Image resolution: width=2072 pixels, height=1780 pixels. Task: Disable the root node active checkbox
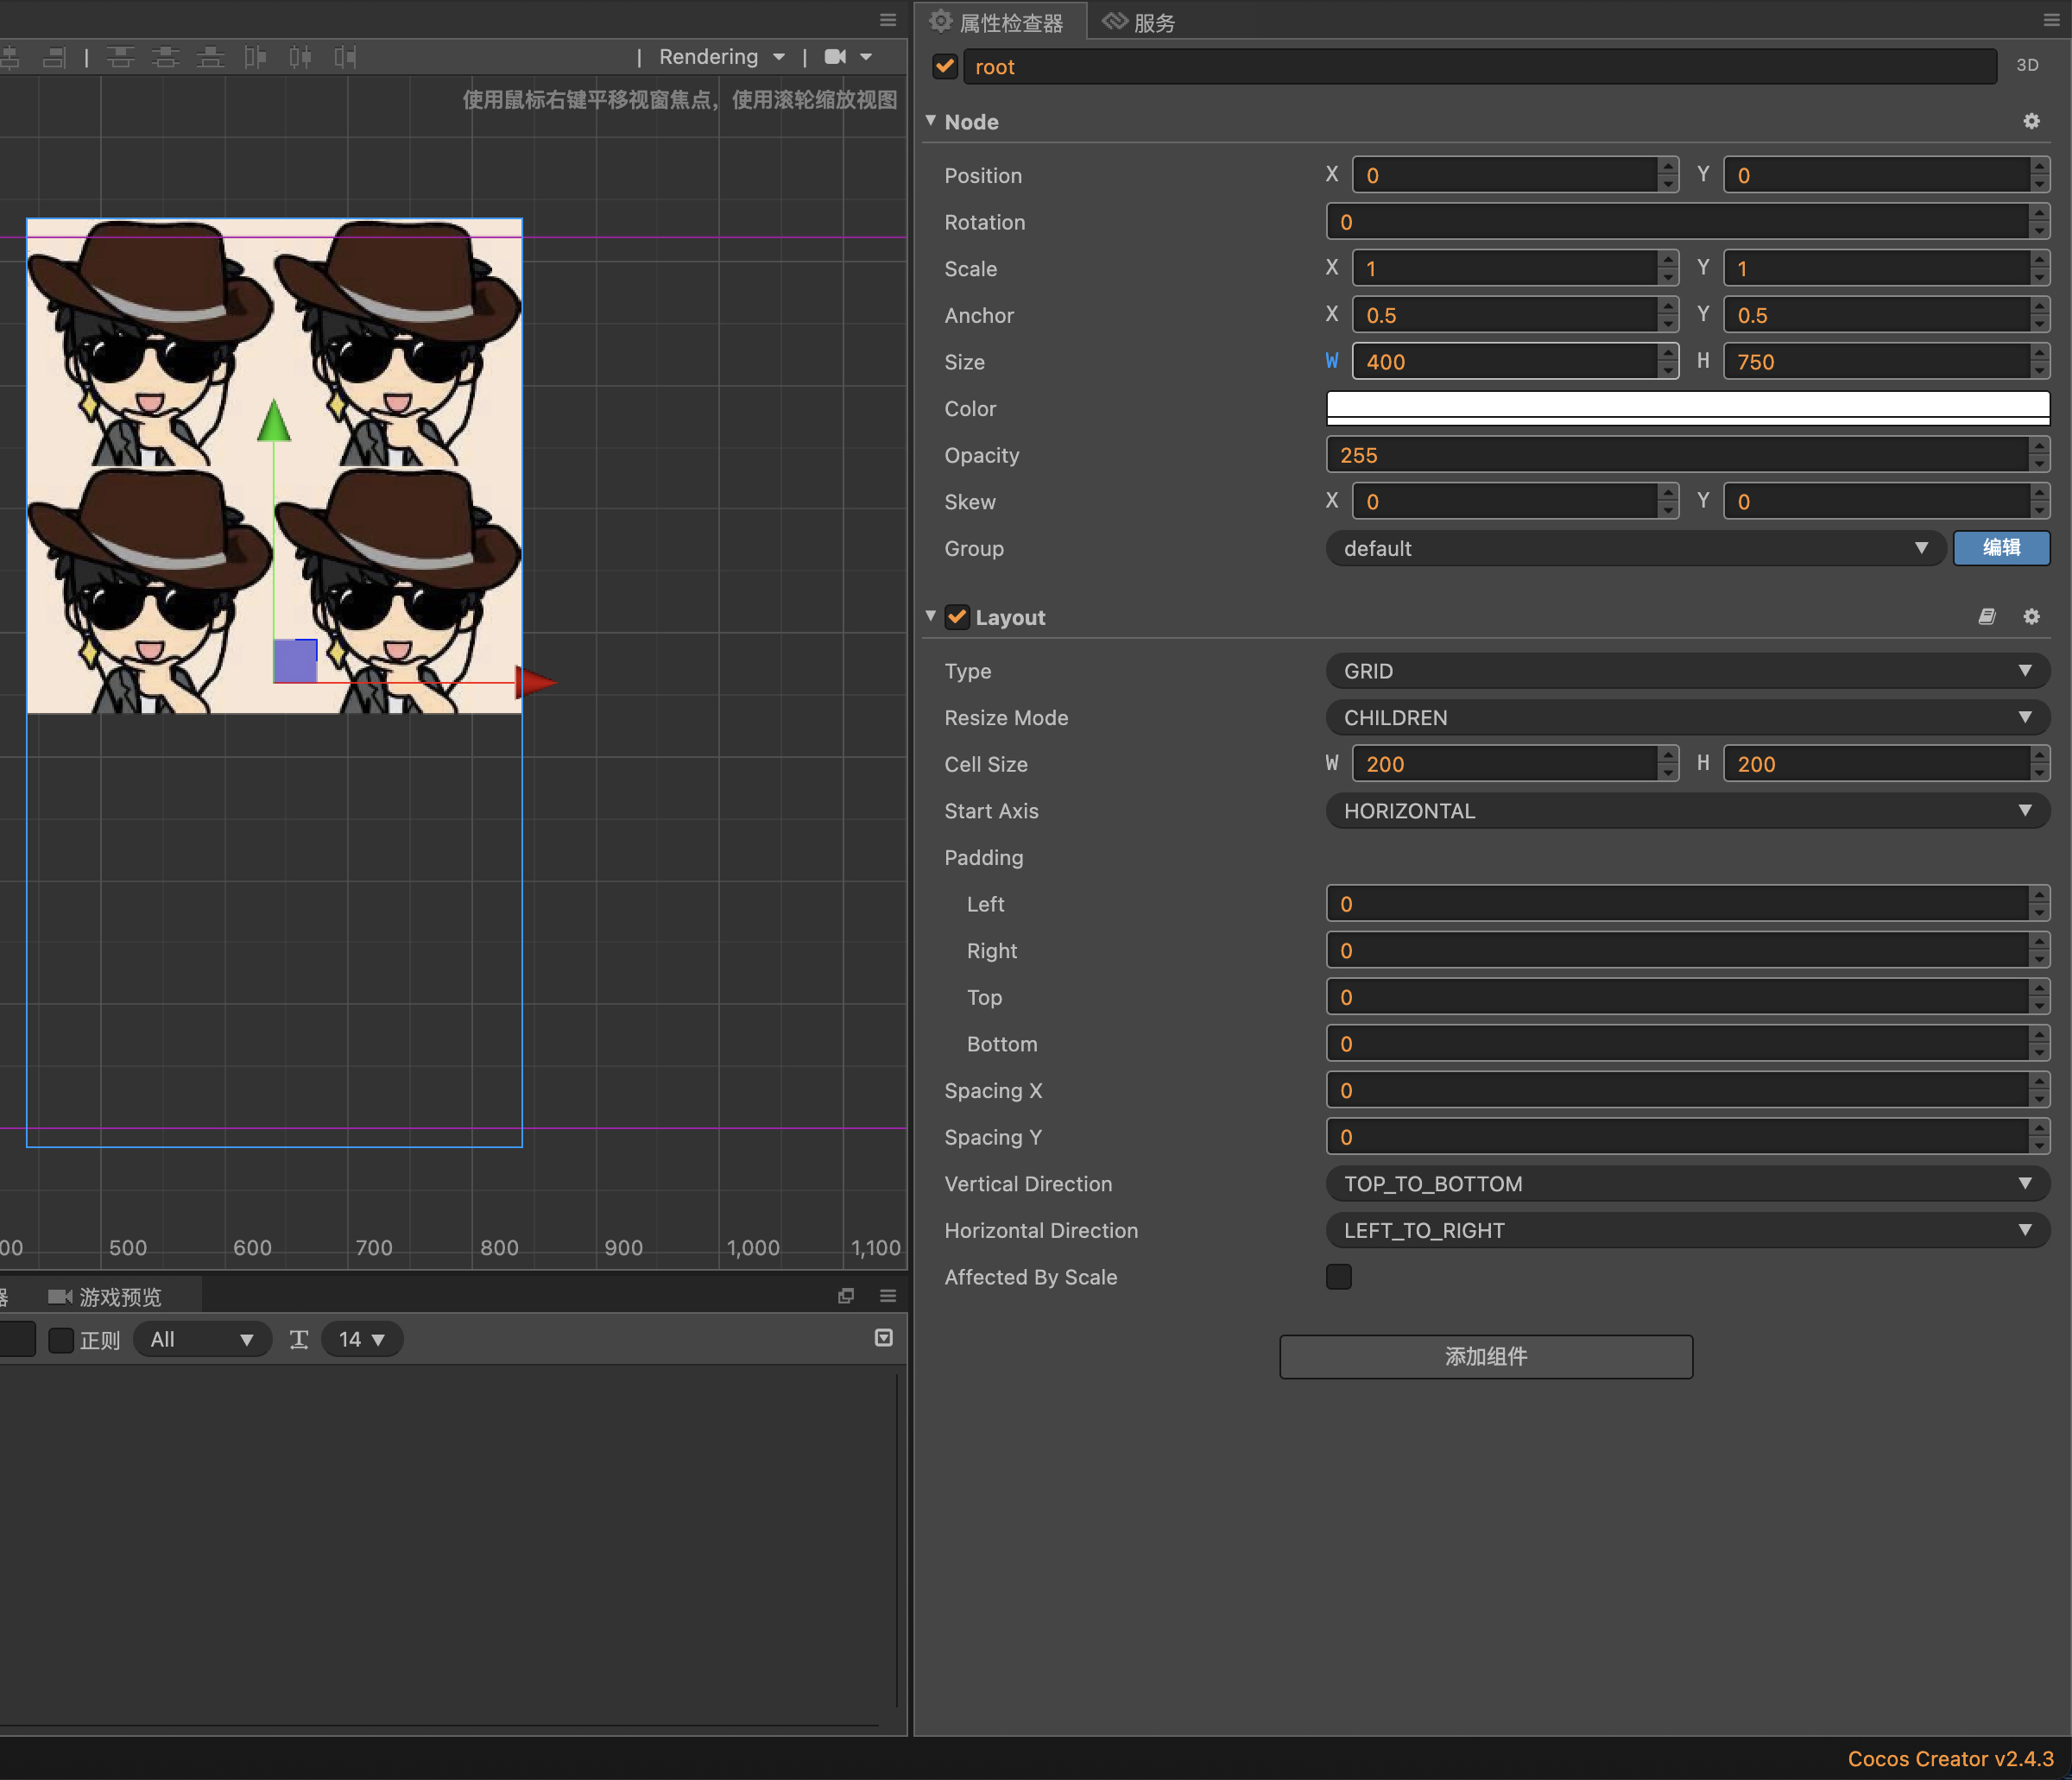(x=945, y=67)
